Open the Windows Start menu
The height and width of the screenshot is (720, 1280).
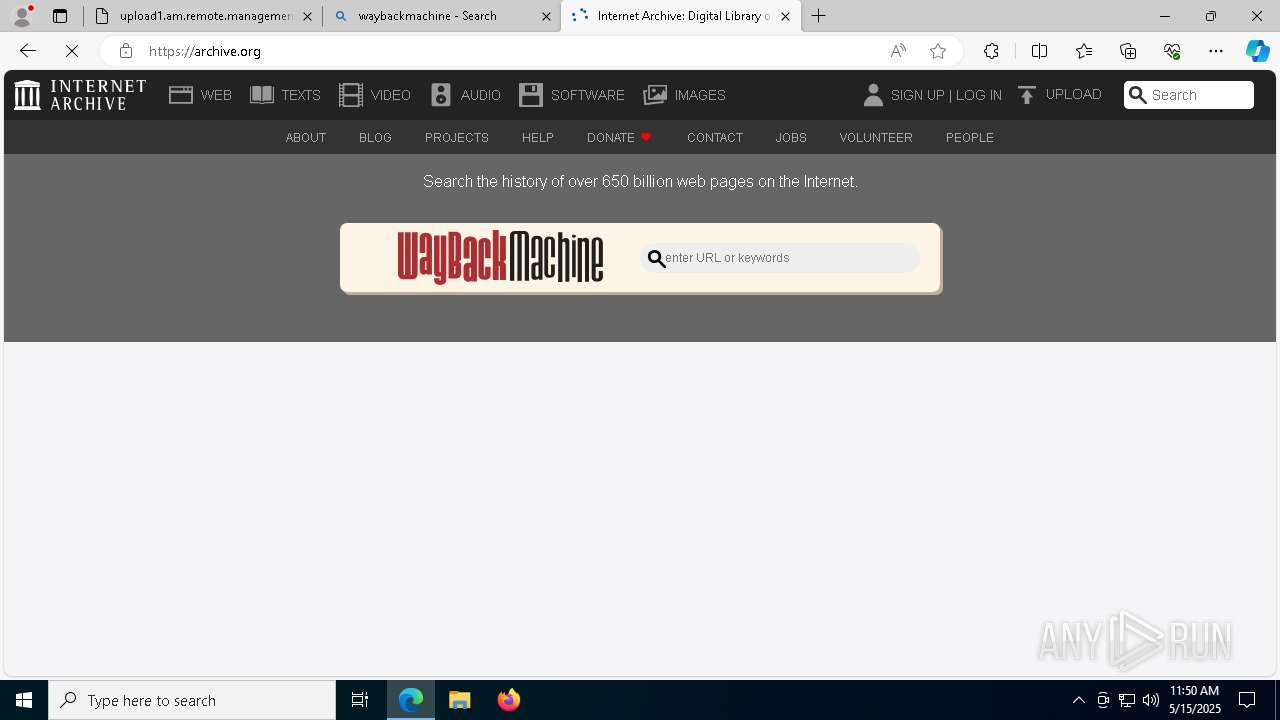[x=24, y=700]
